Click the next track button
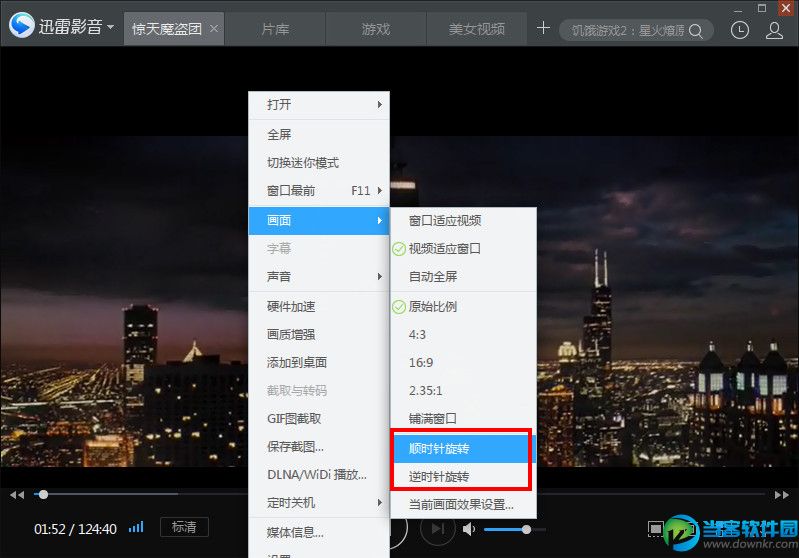 [438, 529]
